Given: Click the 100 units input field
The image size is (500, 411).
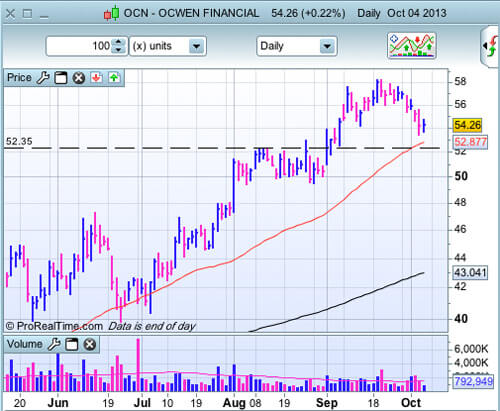Looking at the screenshot, I should click(80, 46).
